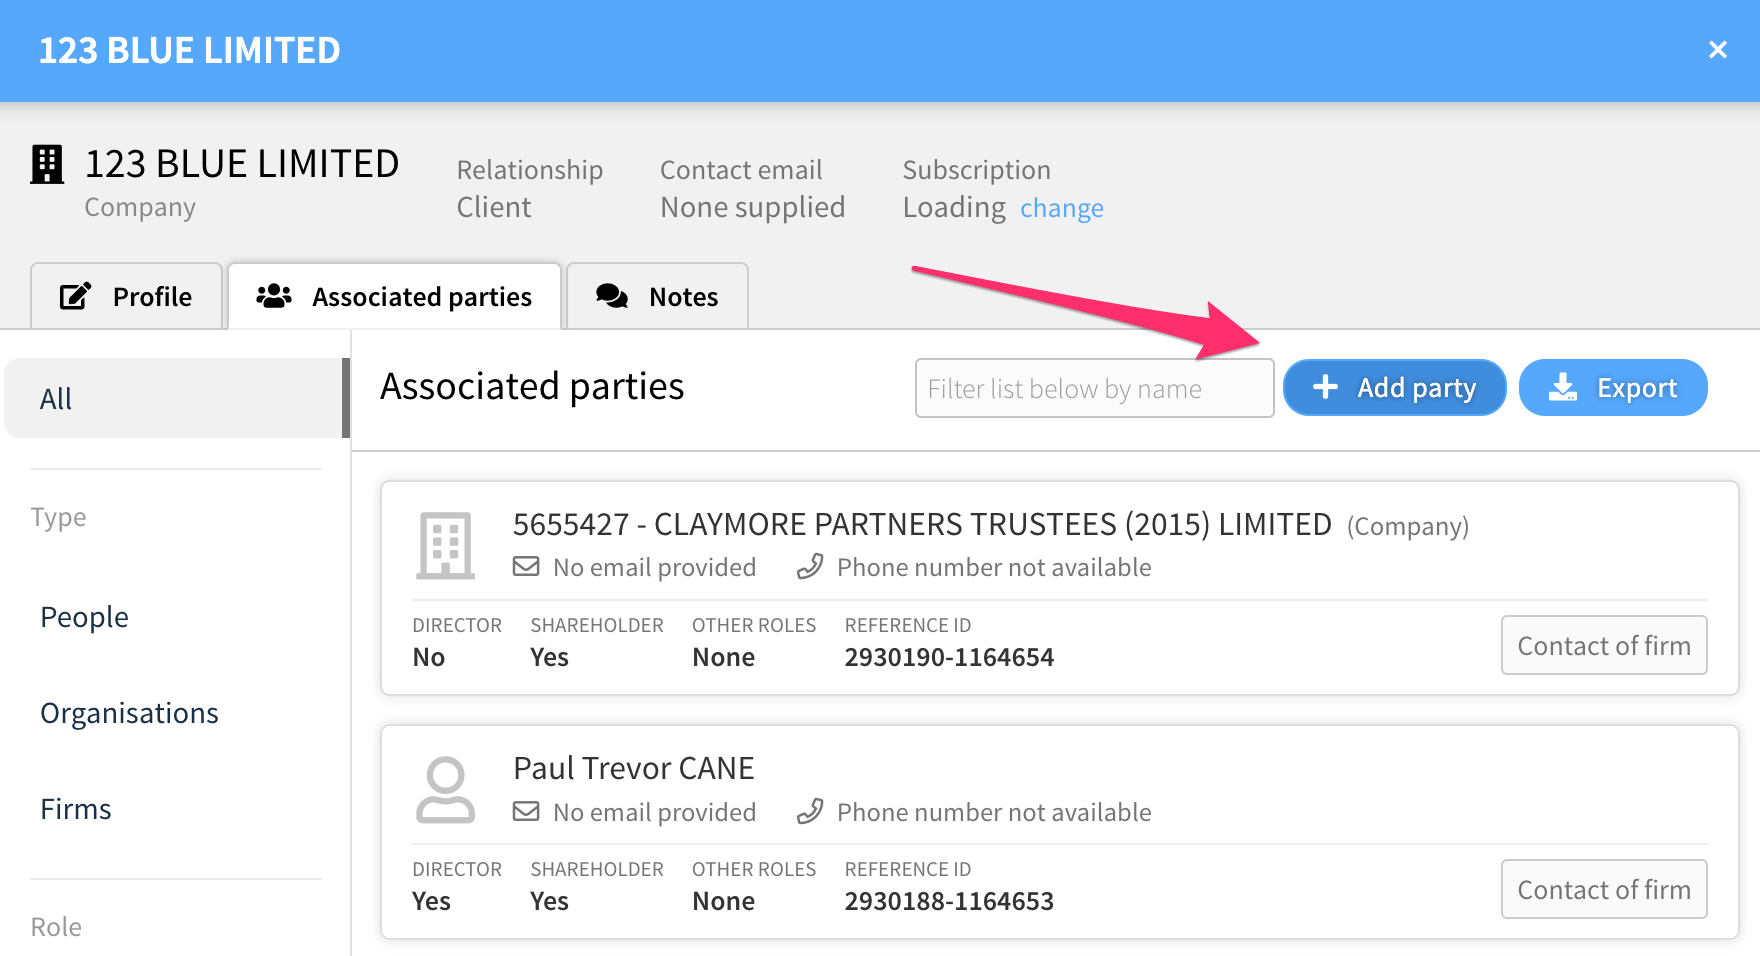Click Contact of firm for Claymore Partners
The image size is (1760, 956).
point(1604,646)
